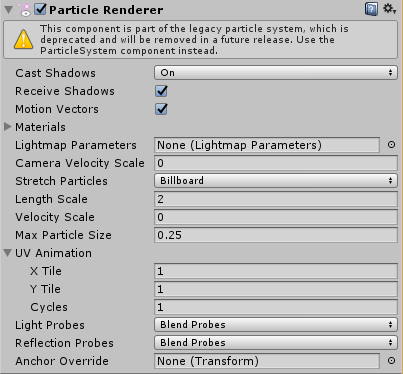Click the Max Particle Size field
Screen dimensions: 403x374
point(276,235)
